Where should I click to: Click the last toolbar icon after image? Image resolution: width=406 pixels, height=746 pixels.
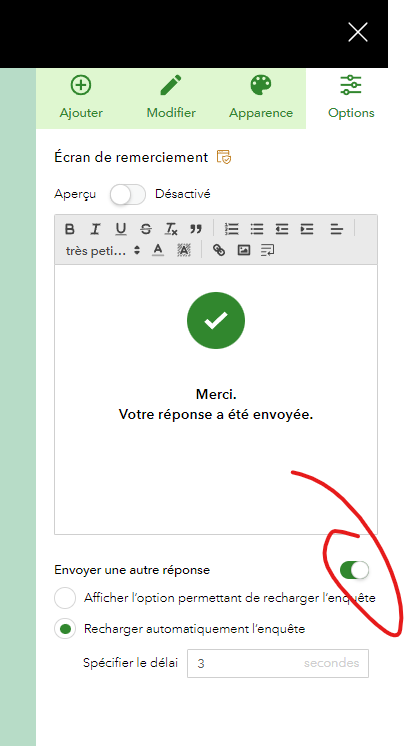pyautogui.click(x=268, y=250)
